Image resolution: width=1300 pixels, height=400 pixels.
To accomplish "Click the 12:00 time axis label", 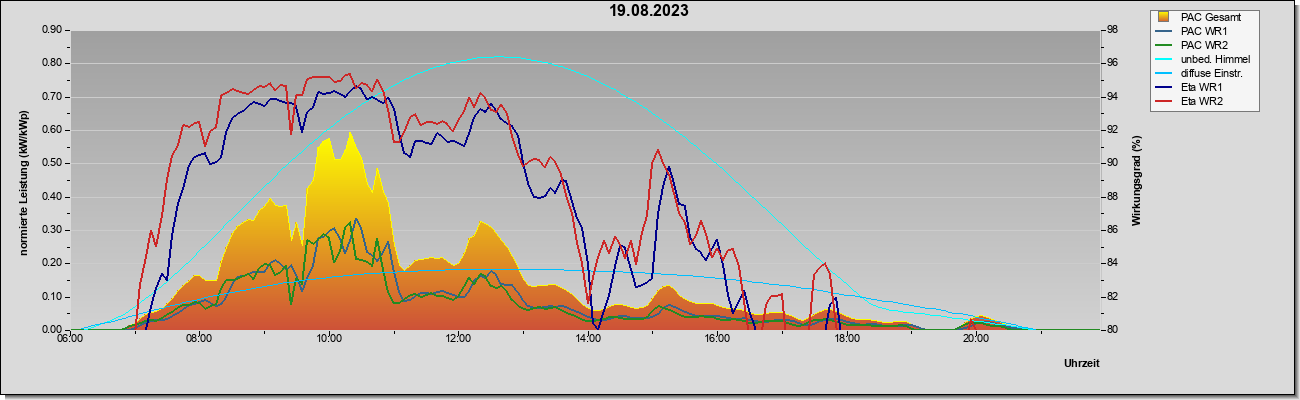I will pos(458,340).
